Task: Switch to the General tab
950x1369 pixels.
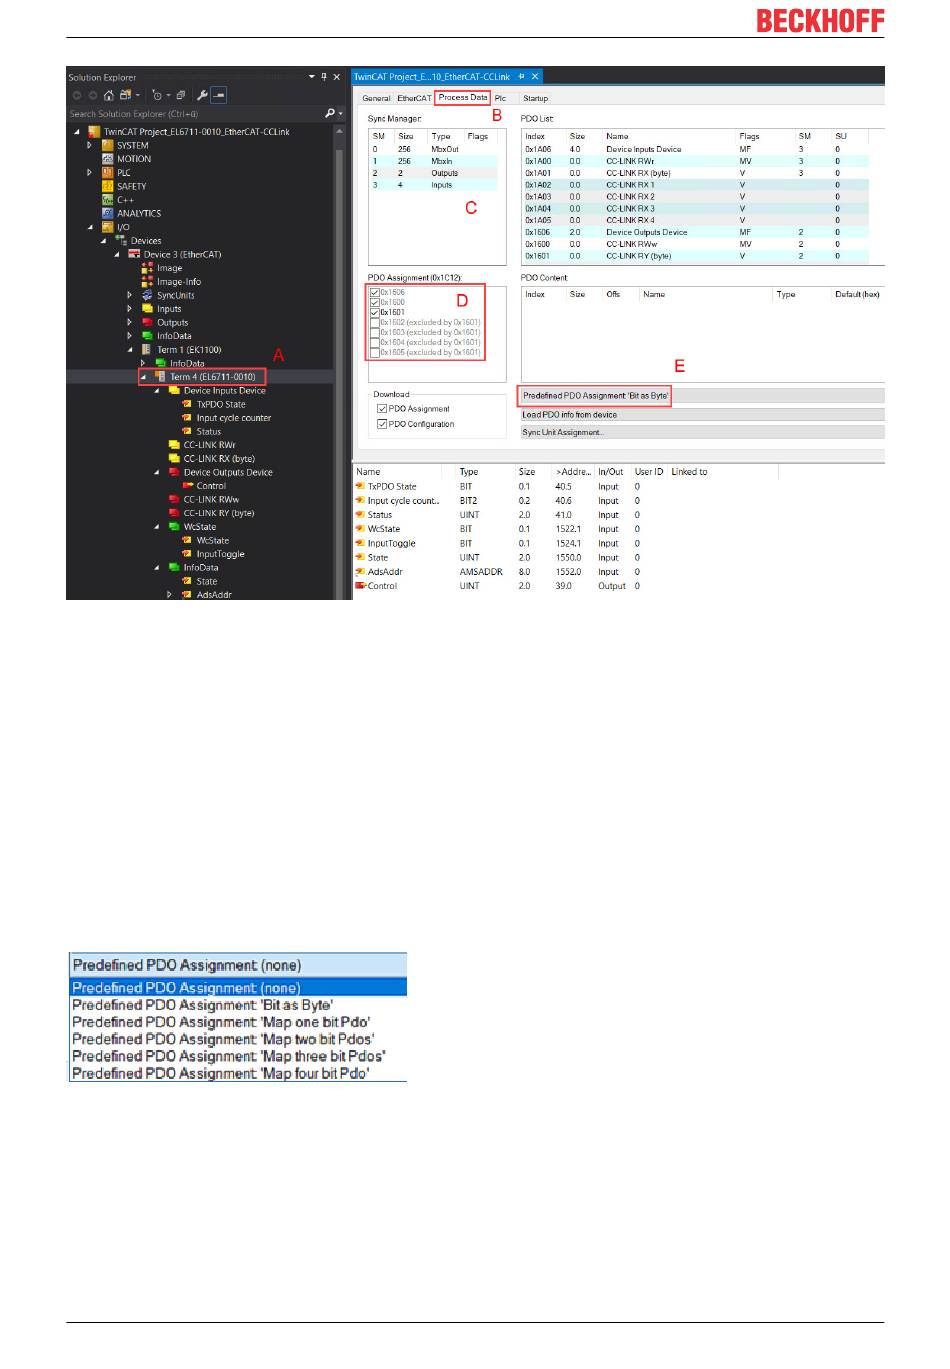Action: 376,98
